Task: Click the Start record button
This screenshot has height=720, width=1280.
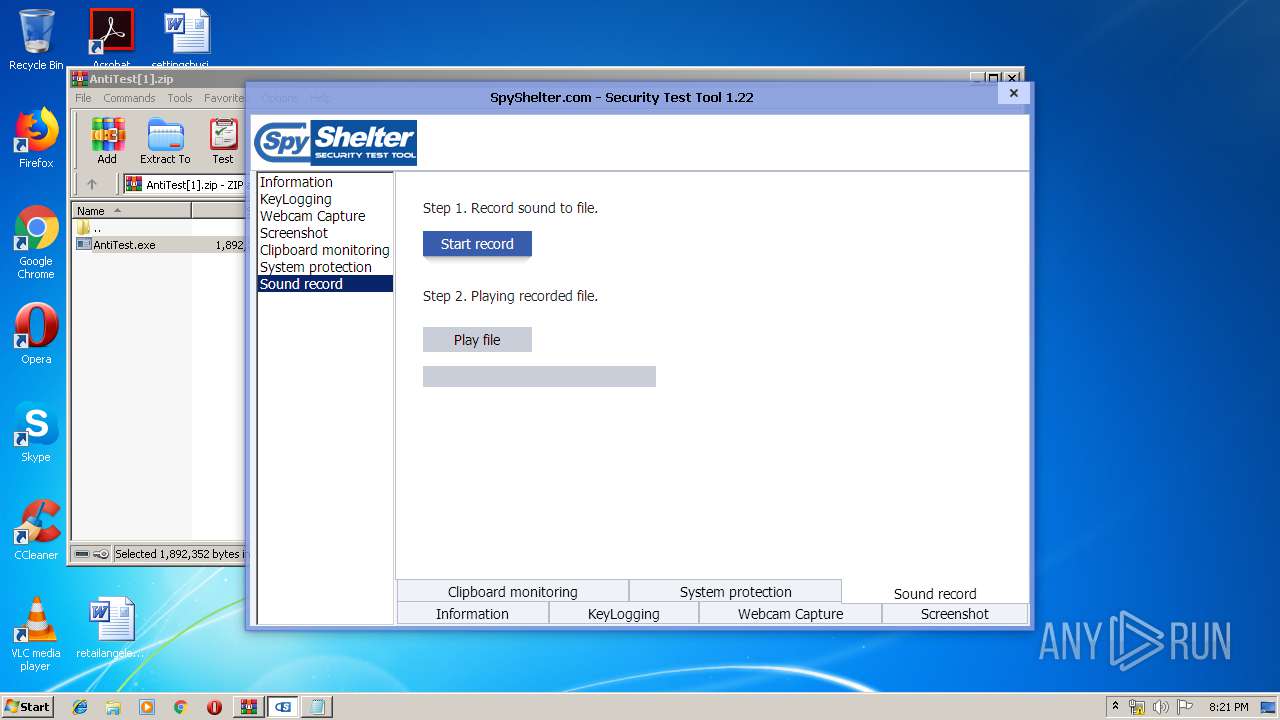Action: pos(477,244)
